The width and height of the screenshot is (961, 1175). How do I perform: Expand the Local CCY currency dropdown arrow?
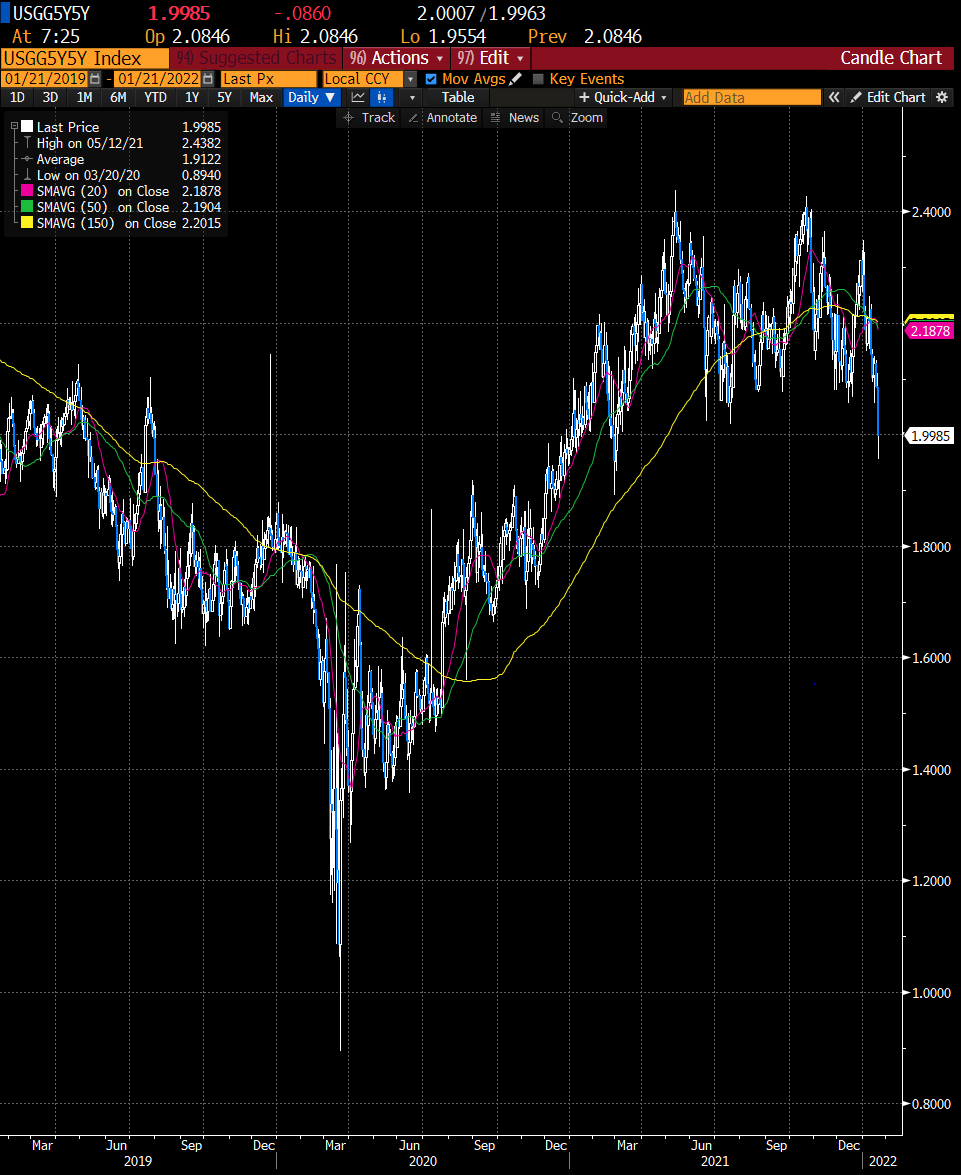point(410,79)
